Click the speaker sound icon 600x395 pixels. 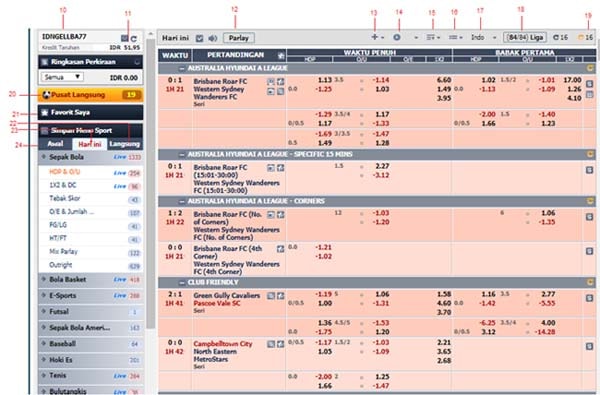coord(212,38)
